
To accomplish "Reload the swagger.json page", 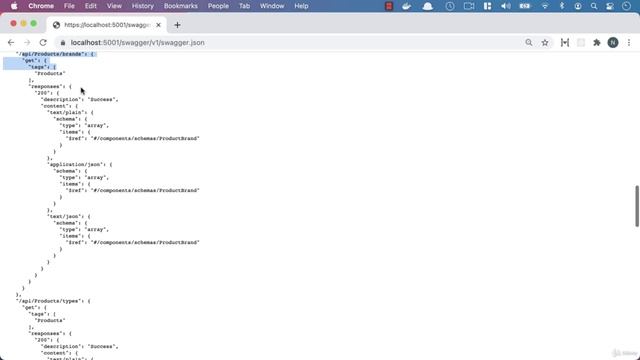I will tap(43, 42).
